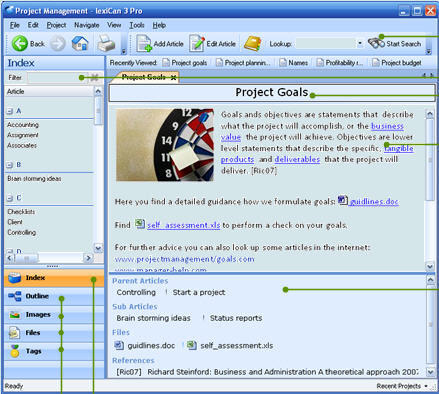This screenshot has width=439, height=394.
Task: Open the Navigate menu
Action: pos(87,25)
